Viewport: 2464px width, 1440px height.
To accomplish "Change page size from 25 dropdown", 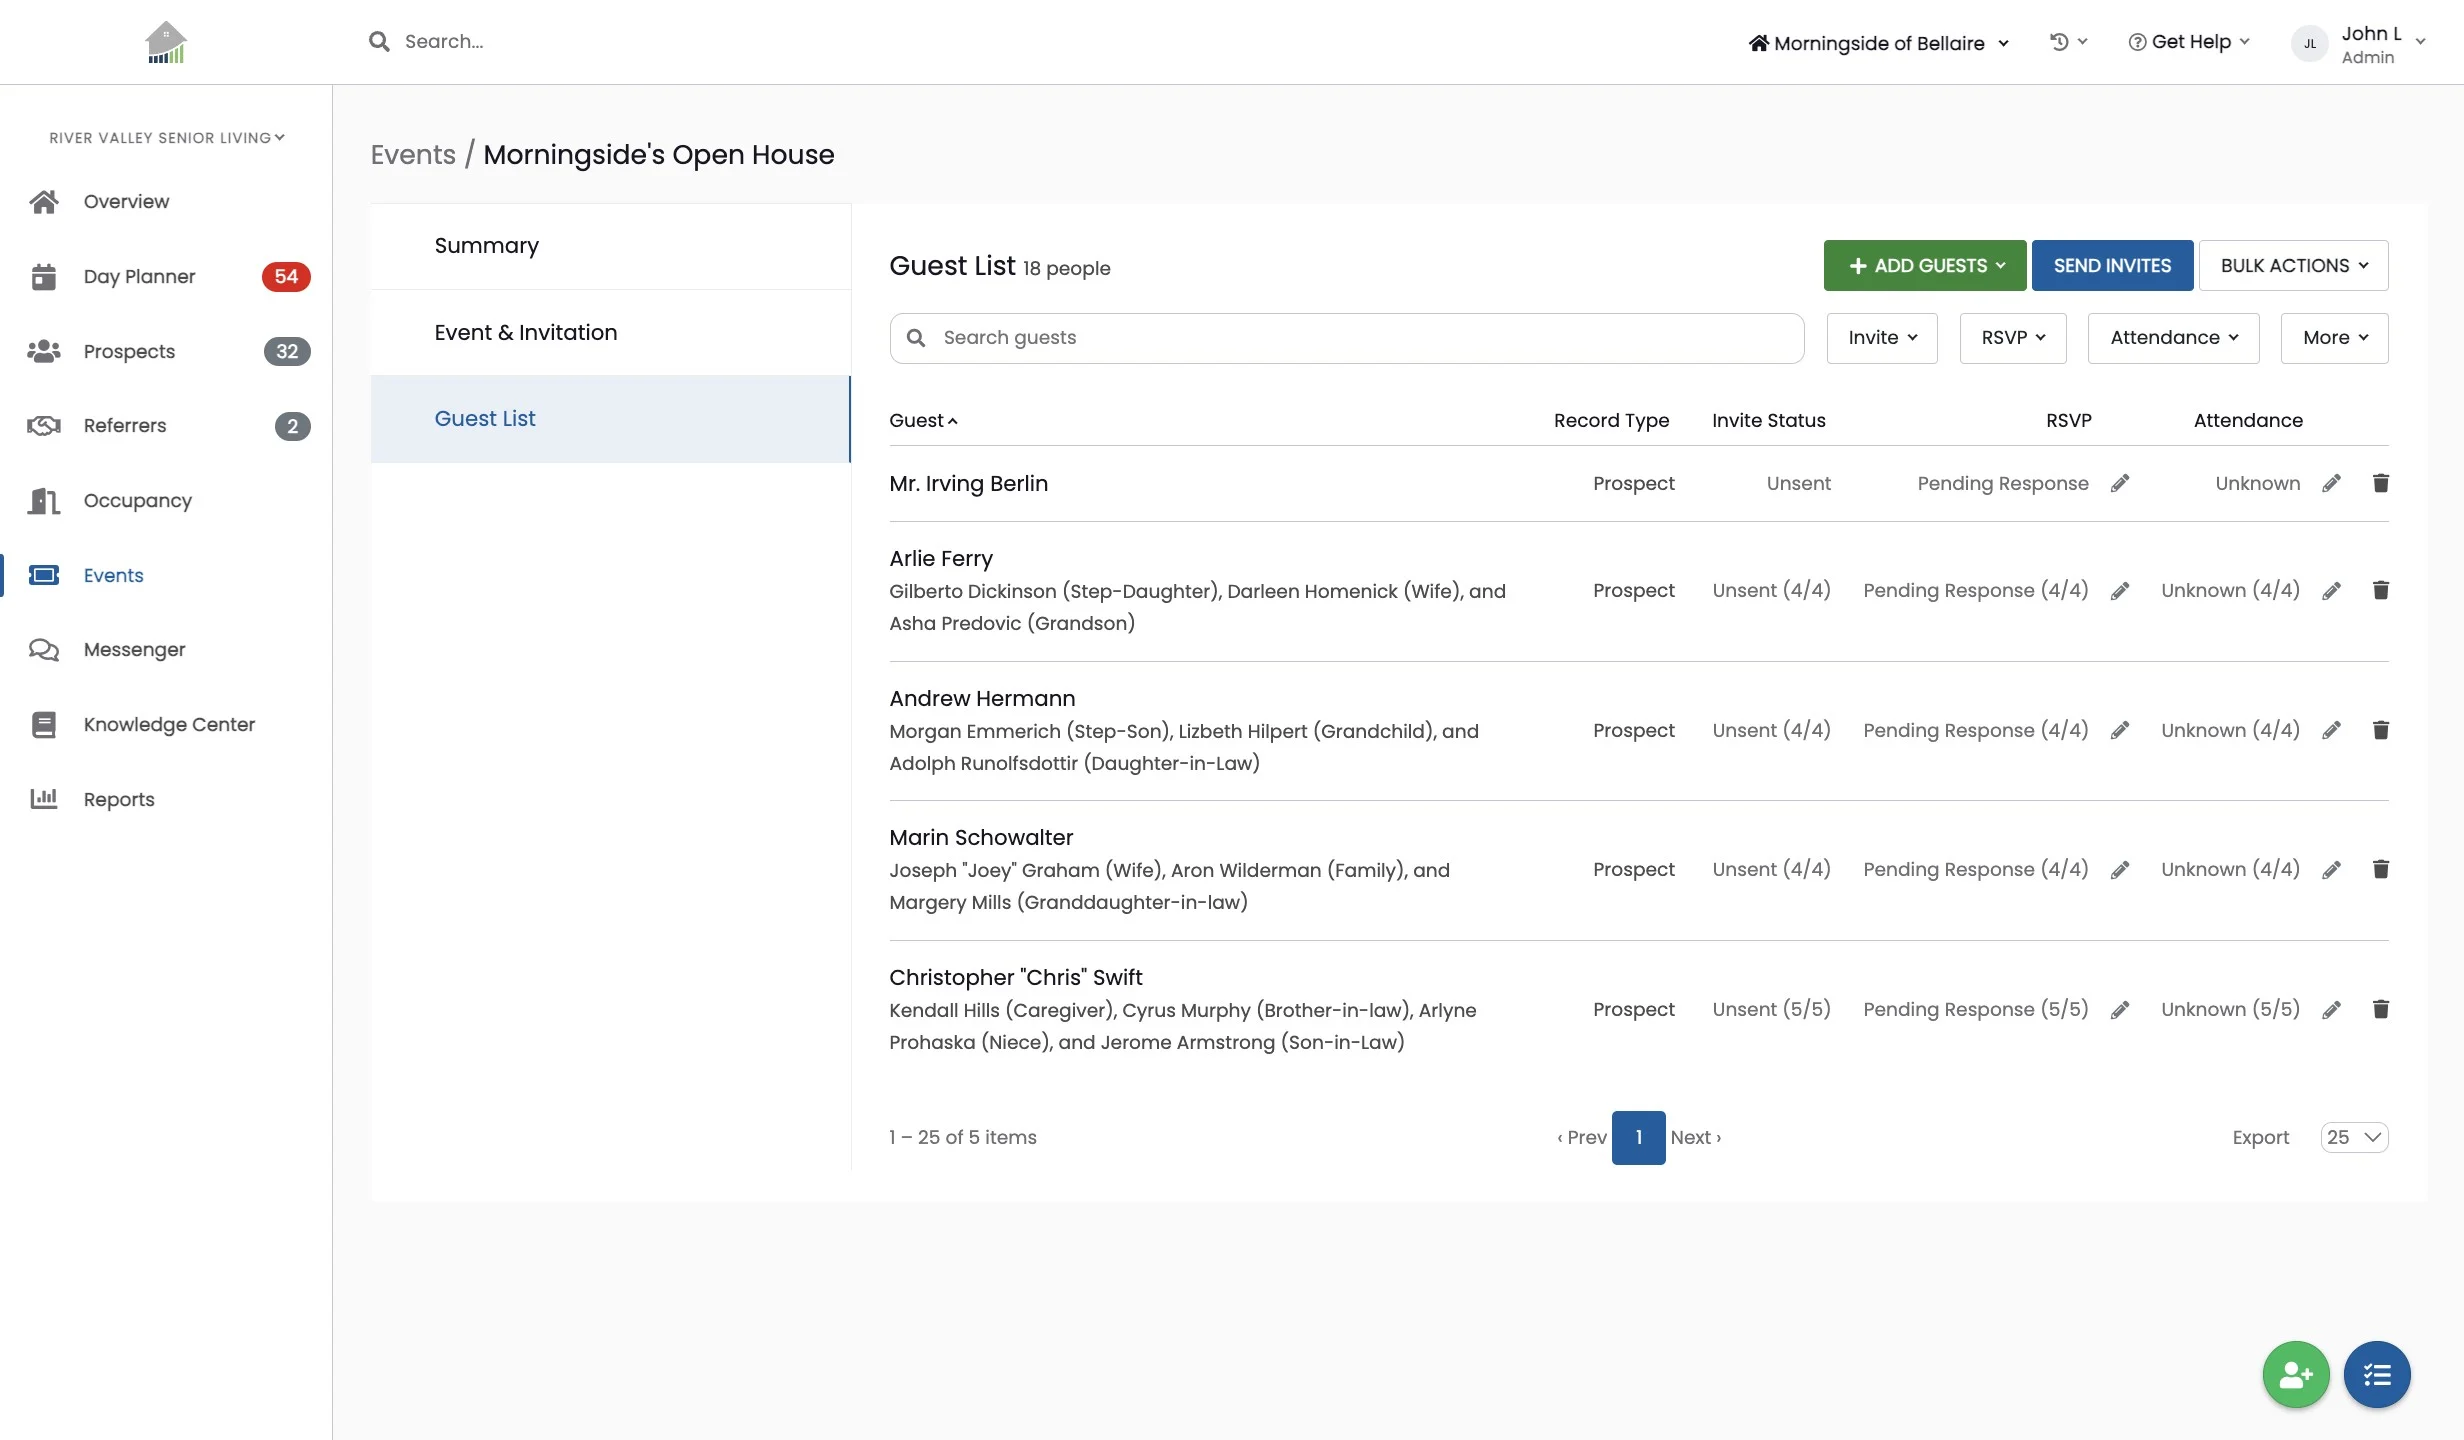I will tap(2353, 1137).
